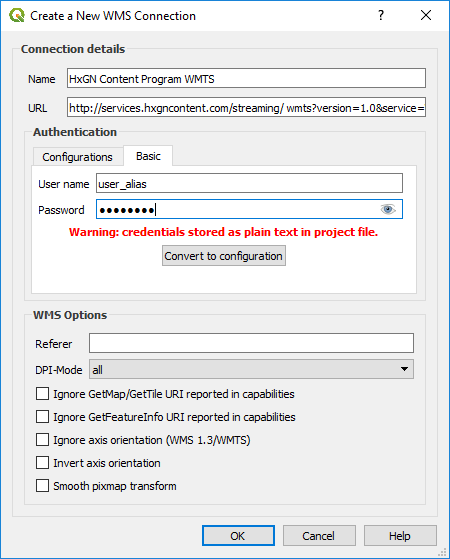
Task: Click the URL input field
Action: (246, 107)
